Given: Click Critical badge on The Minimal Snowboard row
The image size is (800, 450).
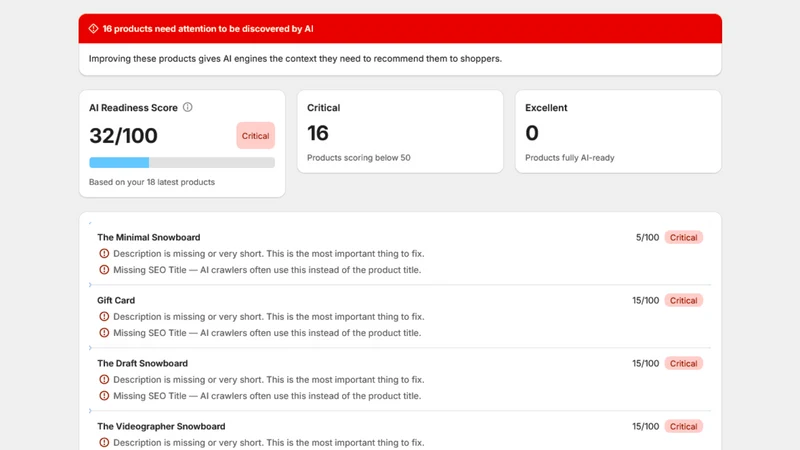Looking at the screenshot, I should pos(684,237).
